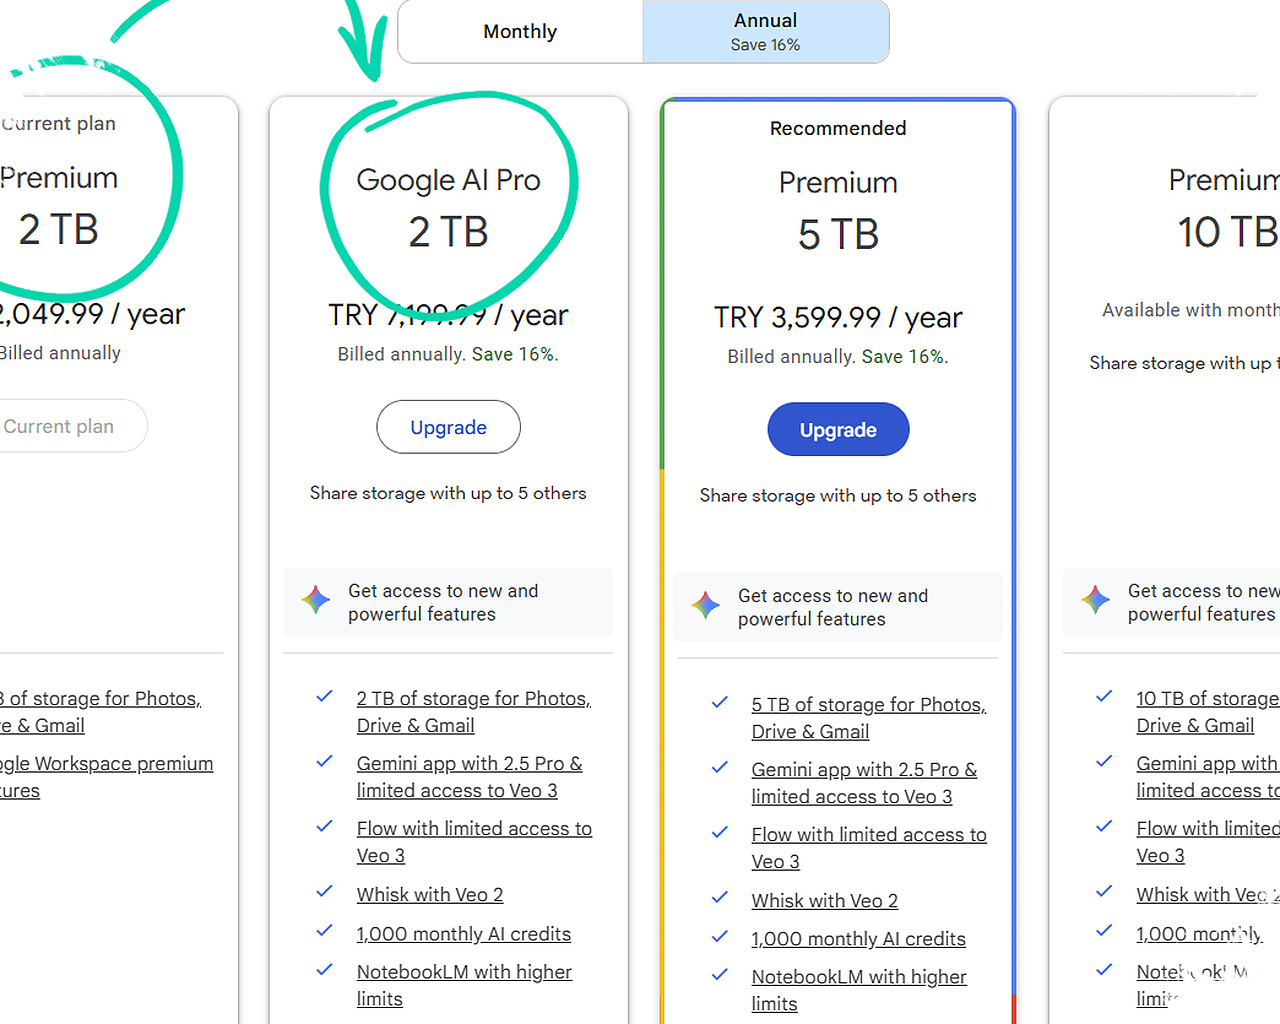Click 'Google AI Pro' plan title

pyautogui.click(x=448, y=180)
